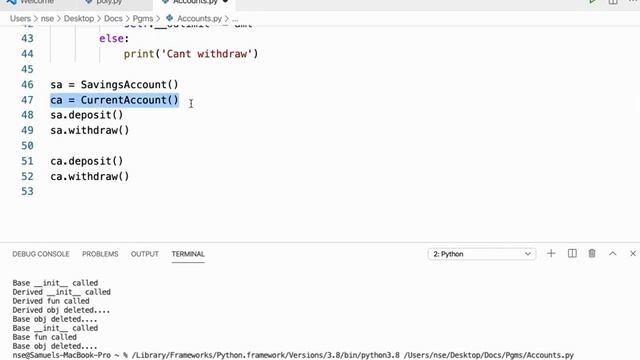
Task: Click 'sa.deposit()' on line 48
Action: (87, 115)
